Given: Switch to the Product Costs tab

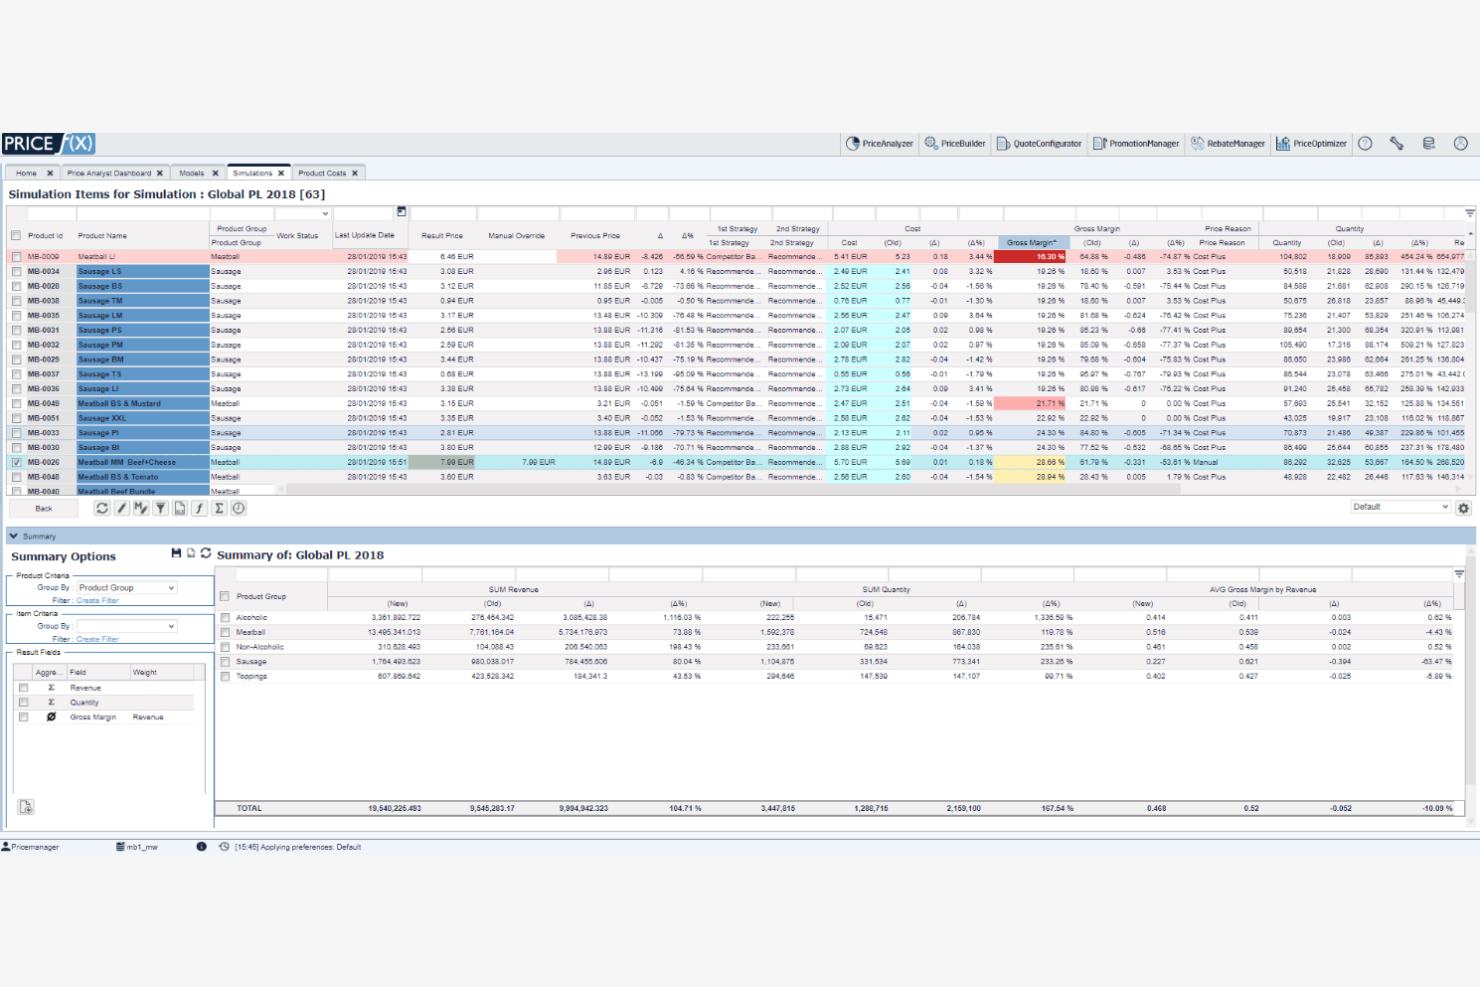Looking at the screenshot, I should (322, 172).
